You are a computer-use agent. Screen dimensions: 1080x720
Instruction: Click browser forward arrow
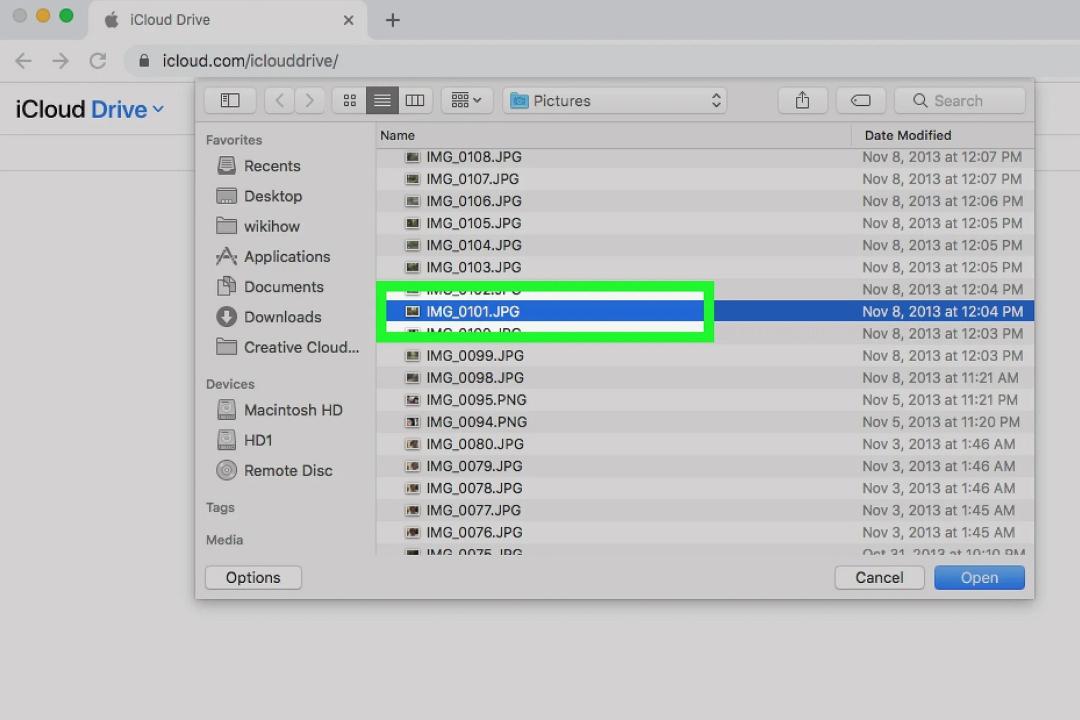click(x=61, y=61)
